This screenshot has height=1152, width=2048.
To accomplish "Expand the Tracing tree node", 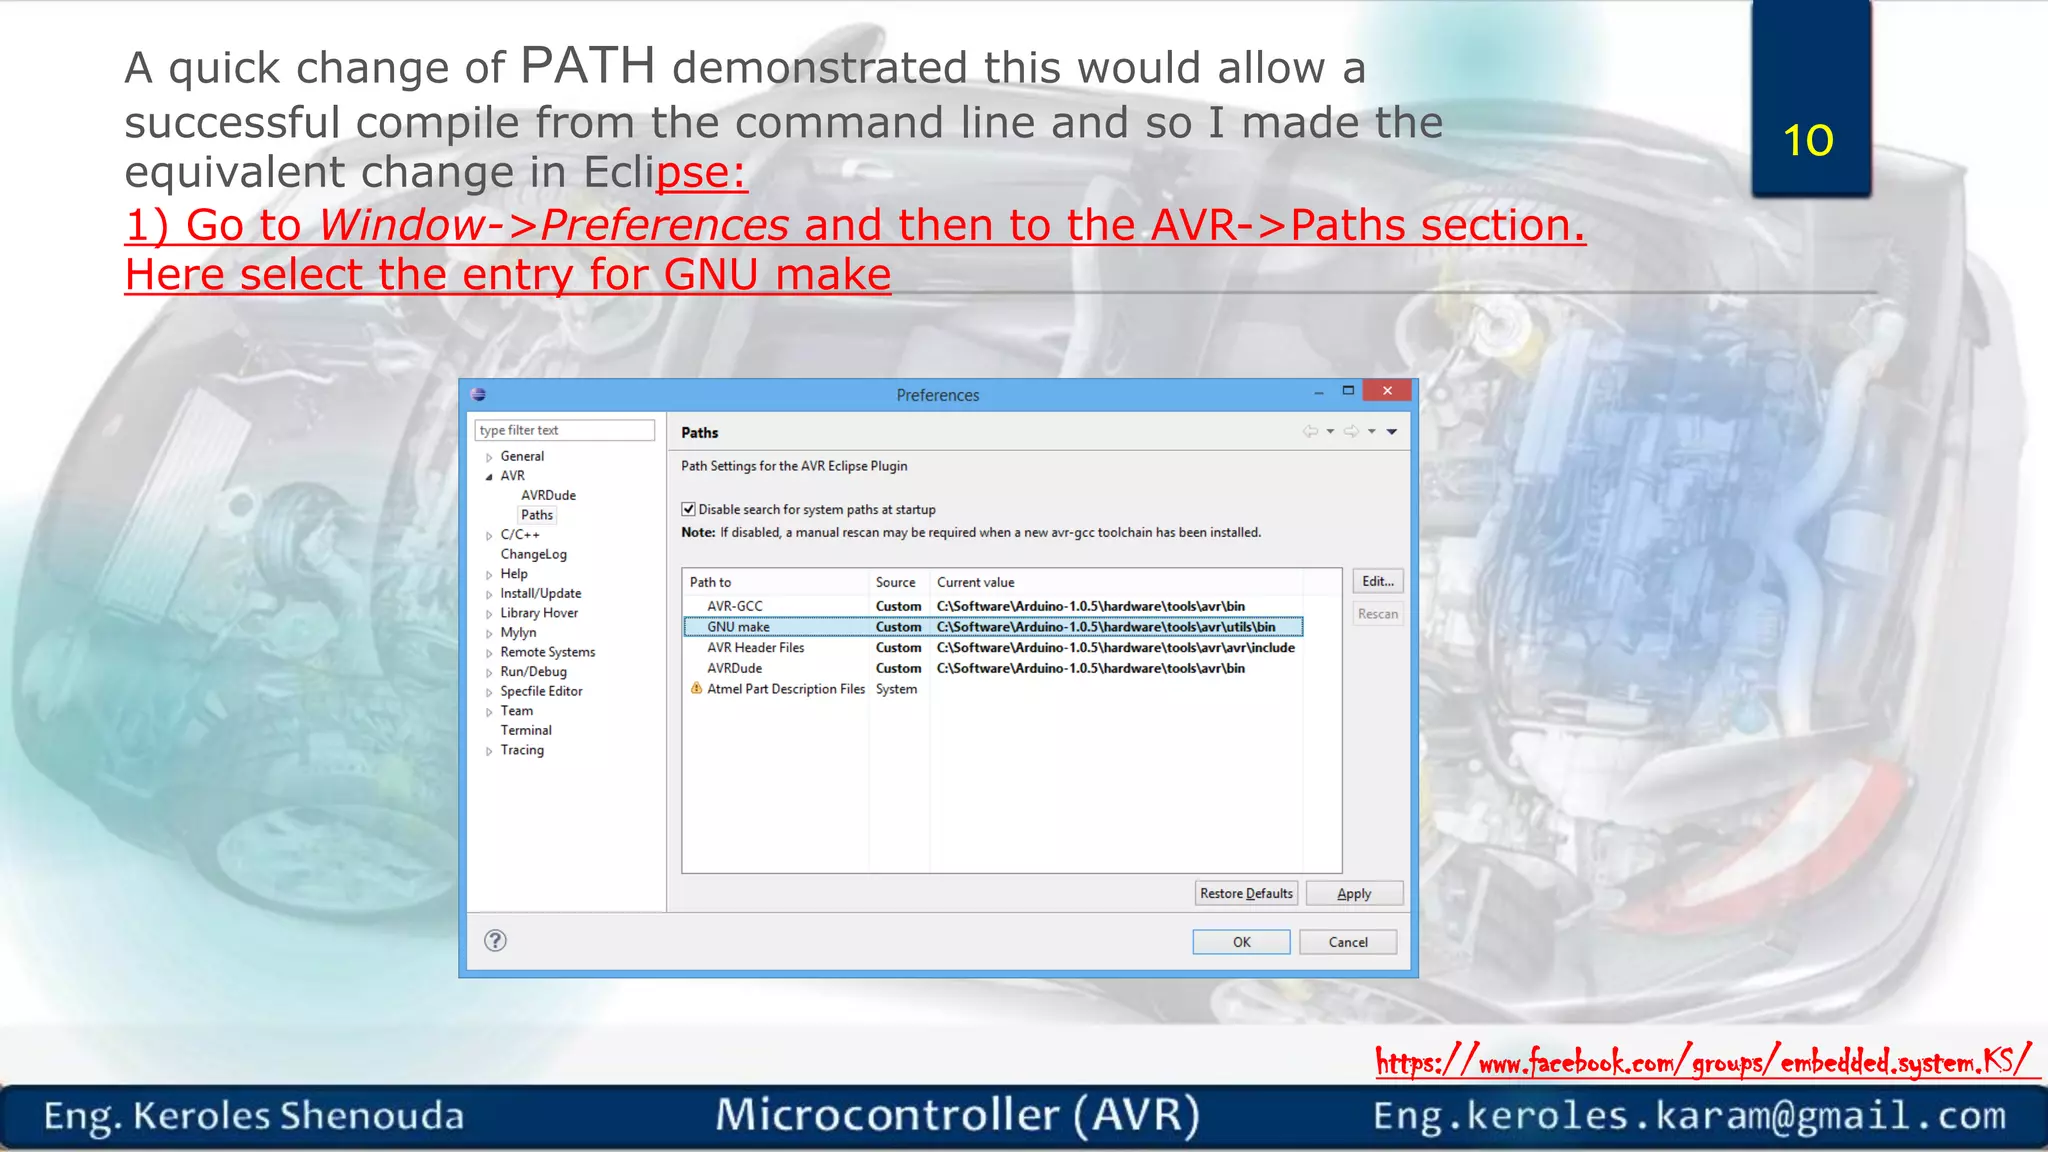I will (x=489, y=751).
